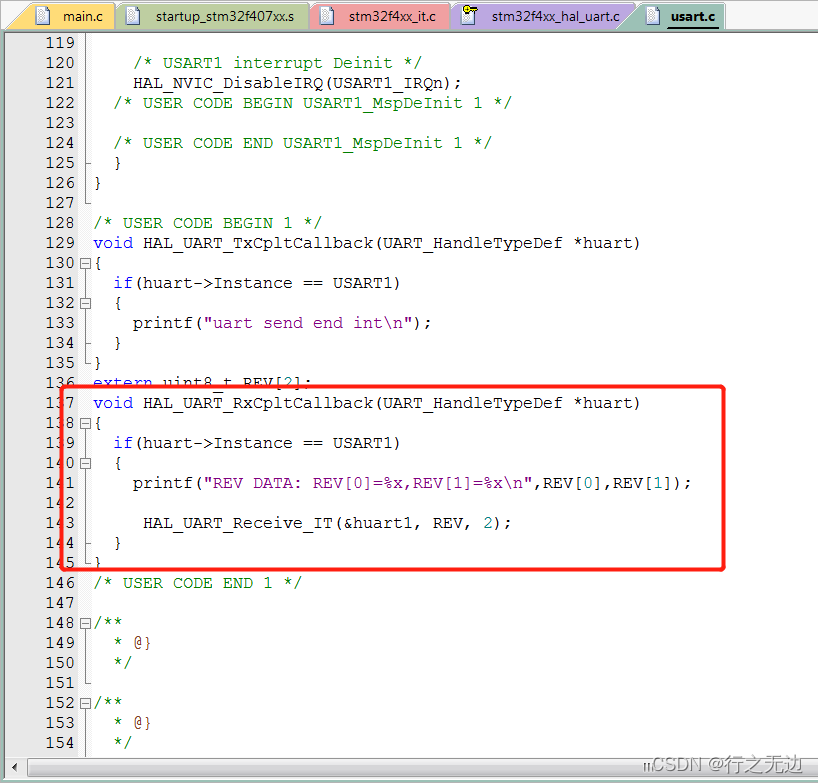Viewport: 818px width, 783px height.
Task: Click line number 129 in the gutter
Action: 60,243
